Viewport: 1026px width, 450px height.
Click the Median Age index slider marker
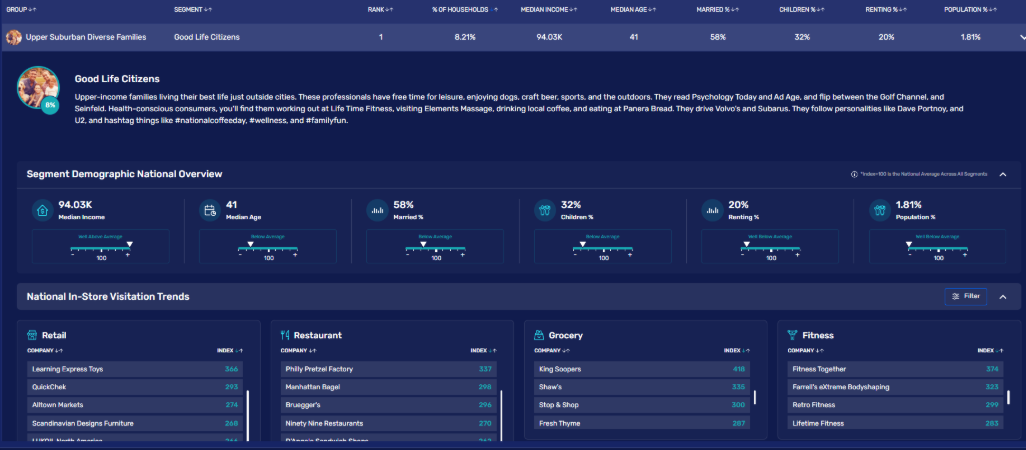(250, 244)
